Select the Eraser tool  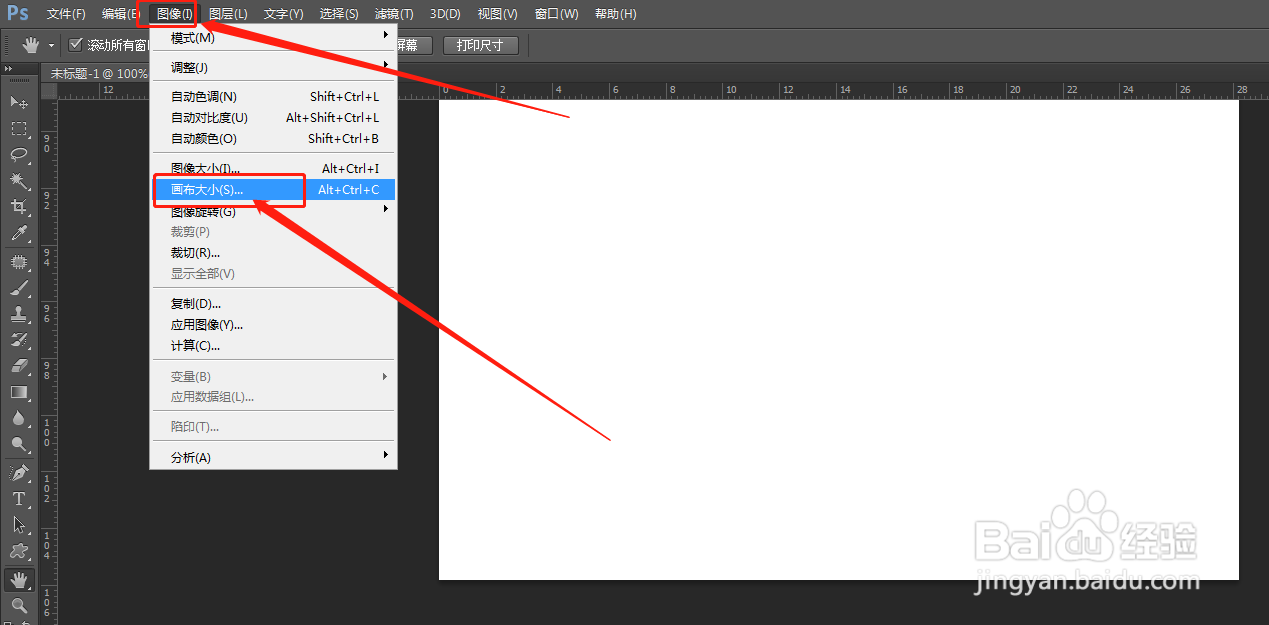19,366
